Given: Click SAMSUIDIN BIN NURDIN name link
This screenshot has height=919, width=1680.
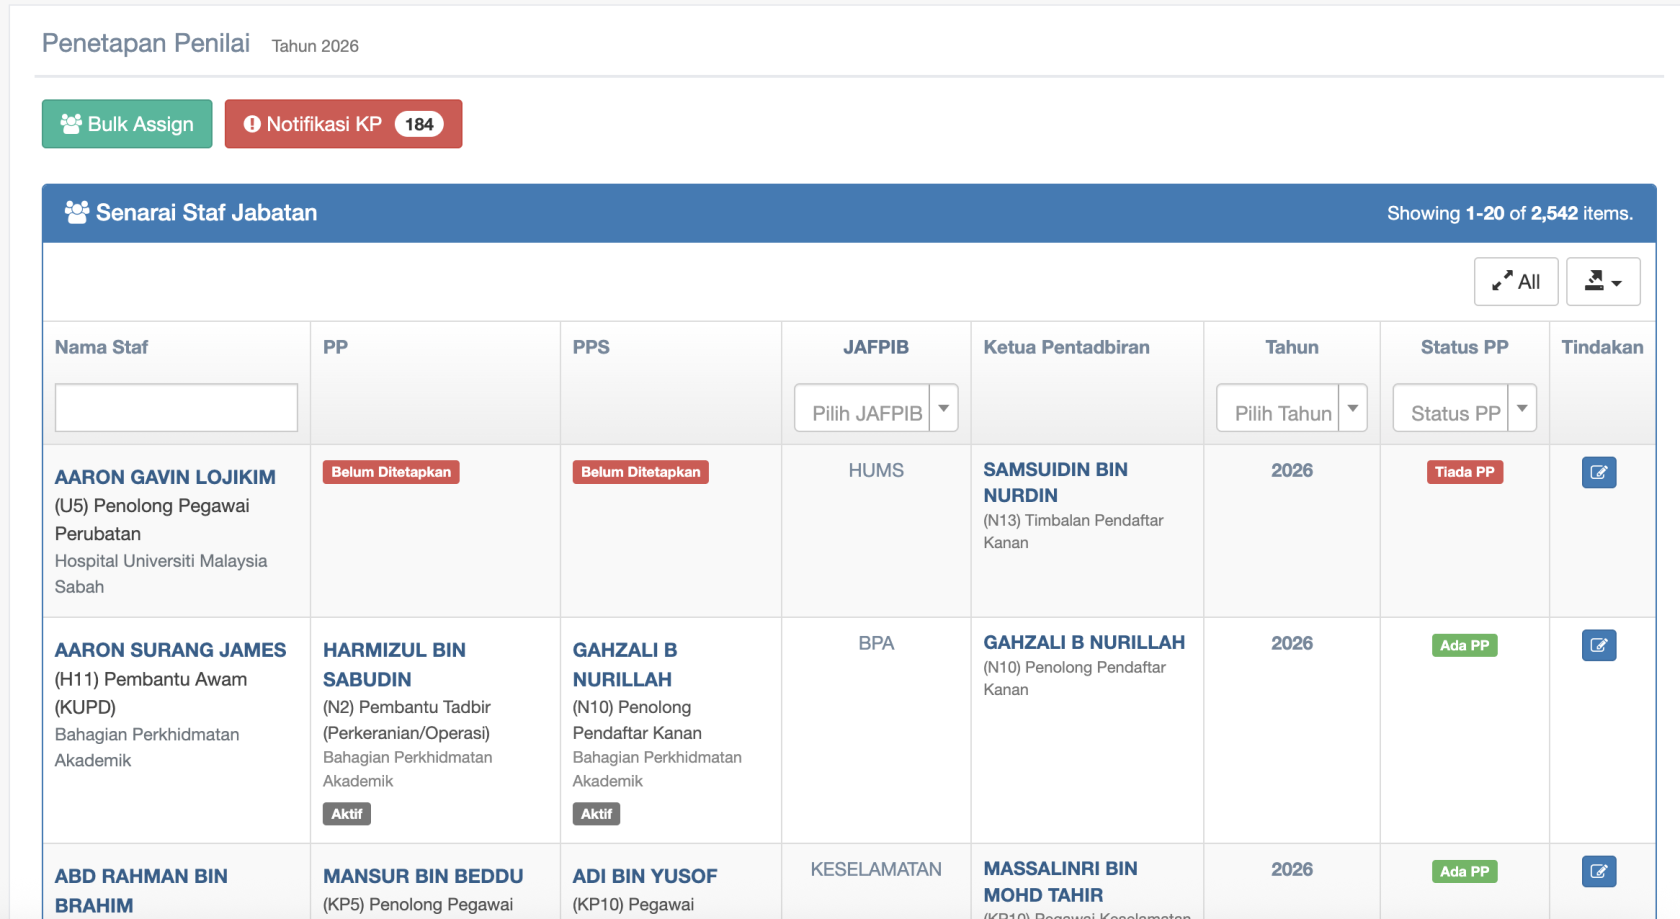Looking at the screenshot, I should [x=1055, y=482].
